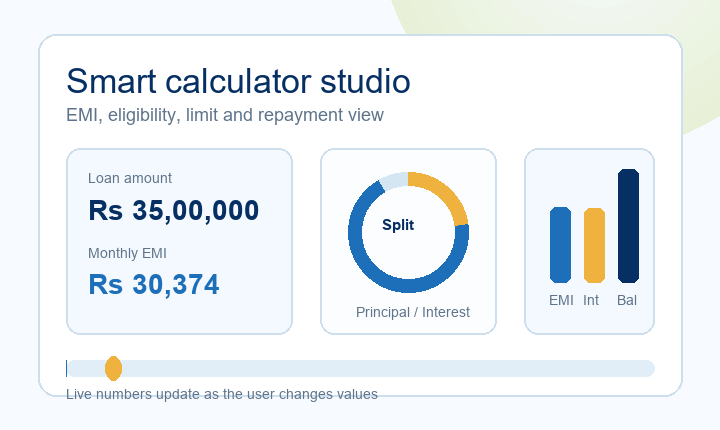The image size is (720, 430).
Task: Click the pale blue segment of donut
Action: (x=394, y=180)
